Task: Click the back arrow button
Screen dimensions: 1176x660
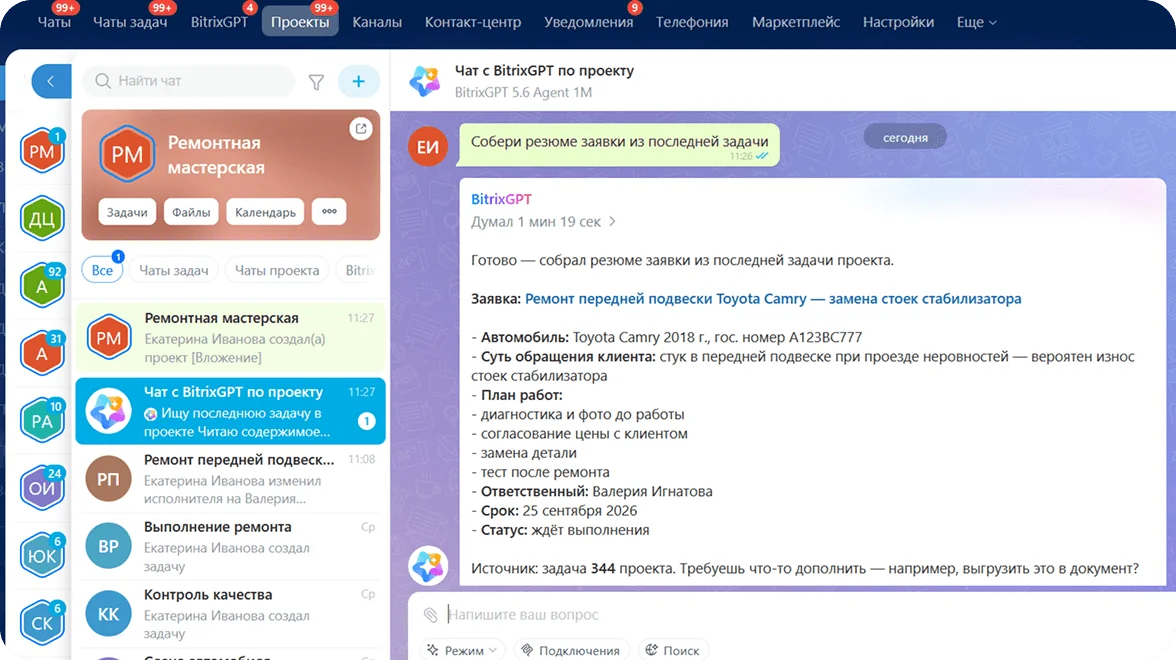Action: [51, 81]
